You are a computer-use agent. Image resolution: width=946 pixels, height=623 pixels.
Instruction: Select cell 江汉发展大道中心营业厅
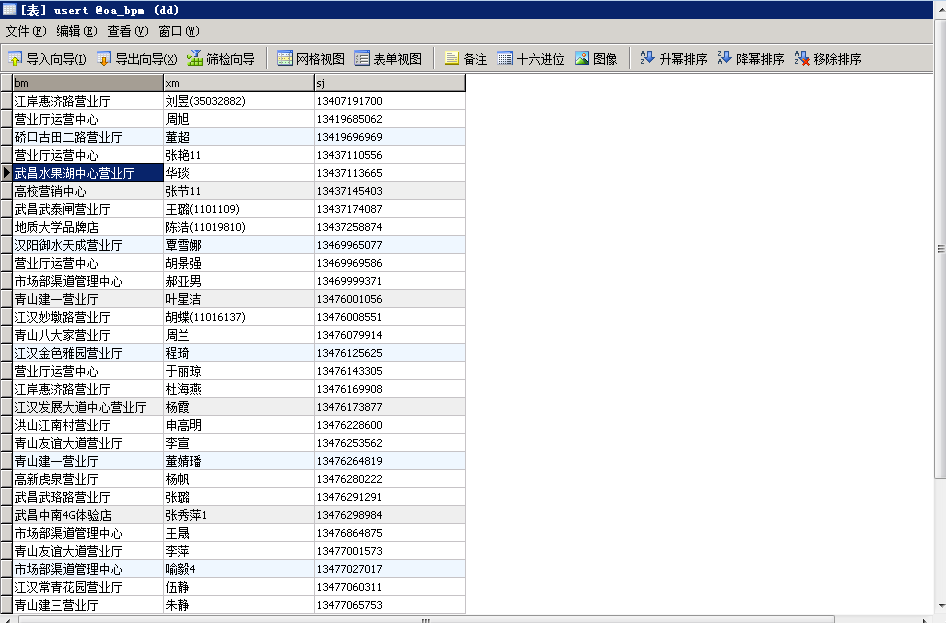pyautogui.click(x=88, y=407)
